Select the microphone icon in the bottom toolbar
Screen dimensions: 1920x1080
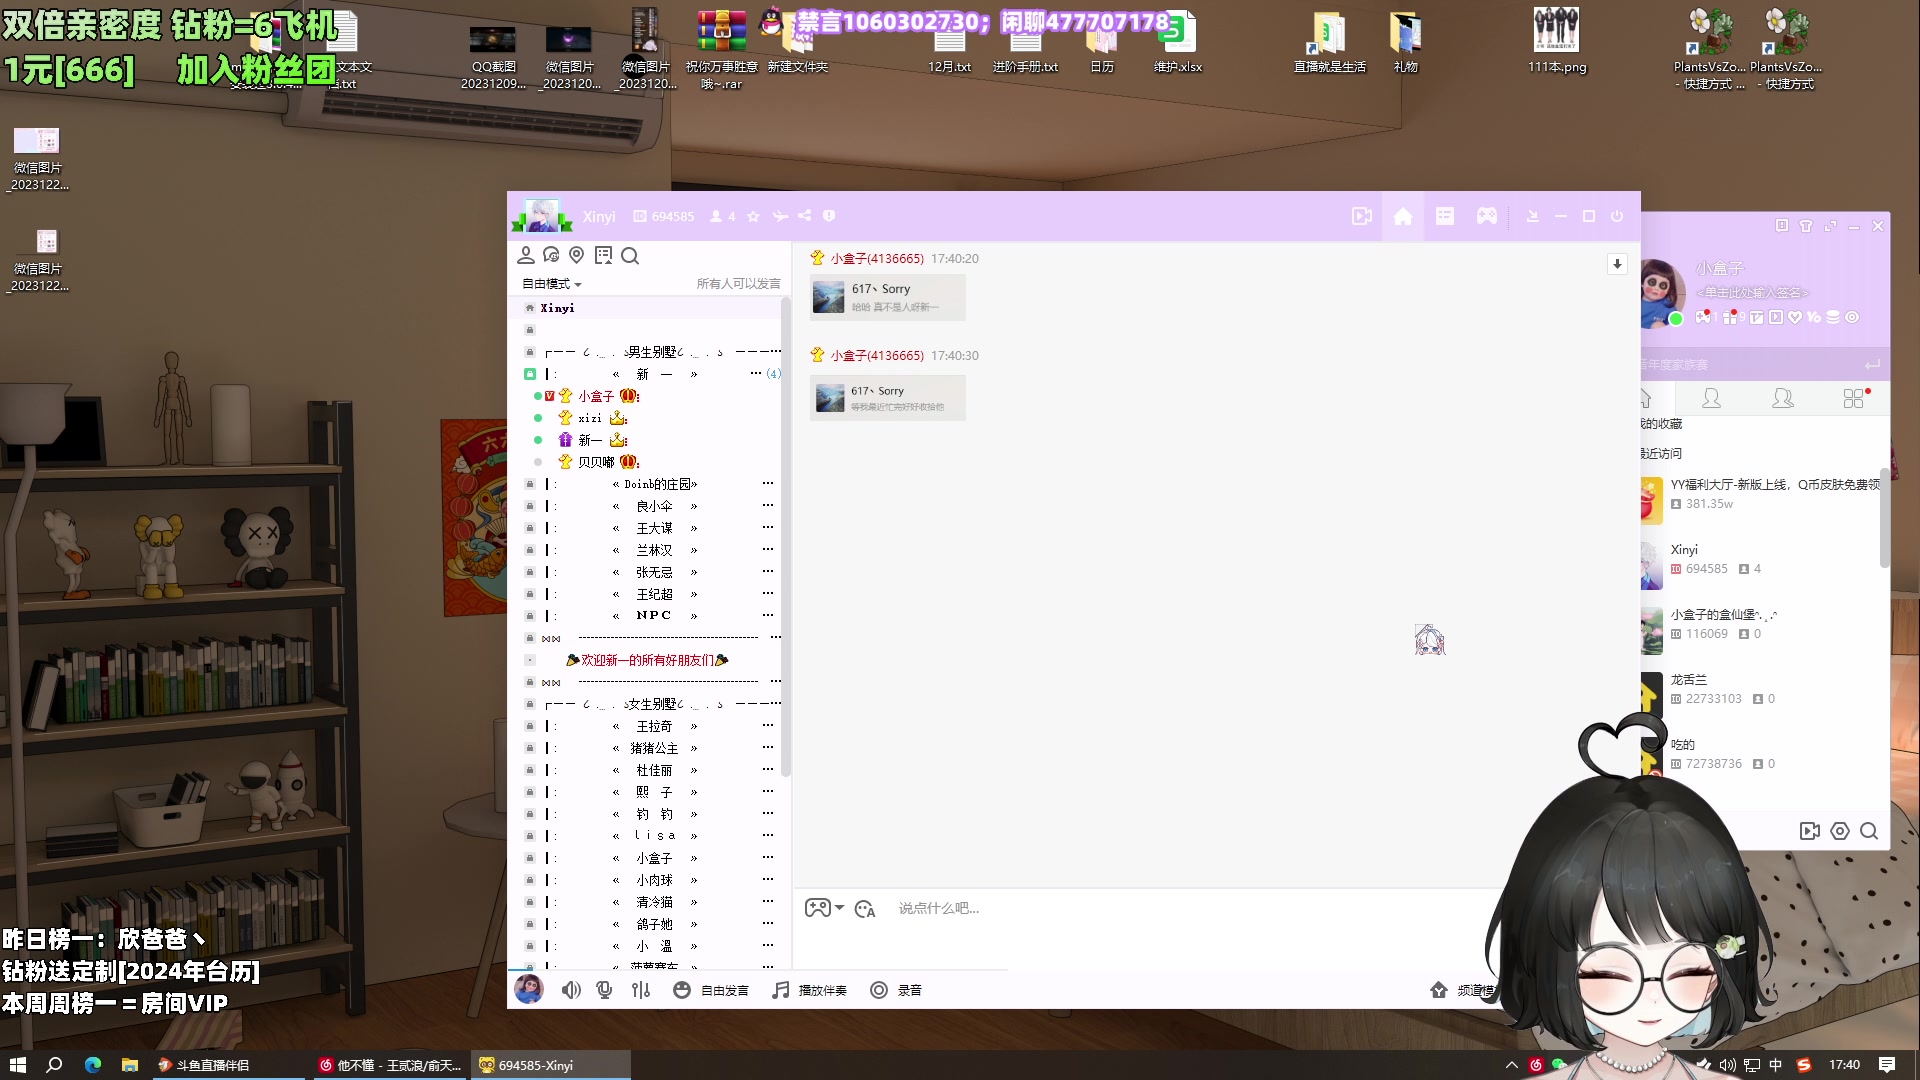(x=604, y=990)
